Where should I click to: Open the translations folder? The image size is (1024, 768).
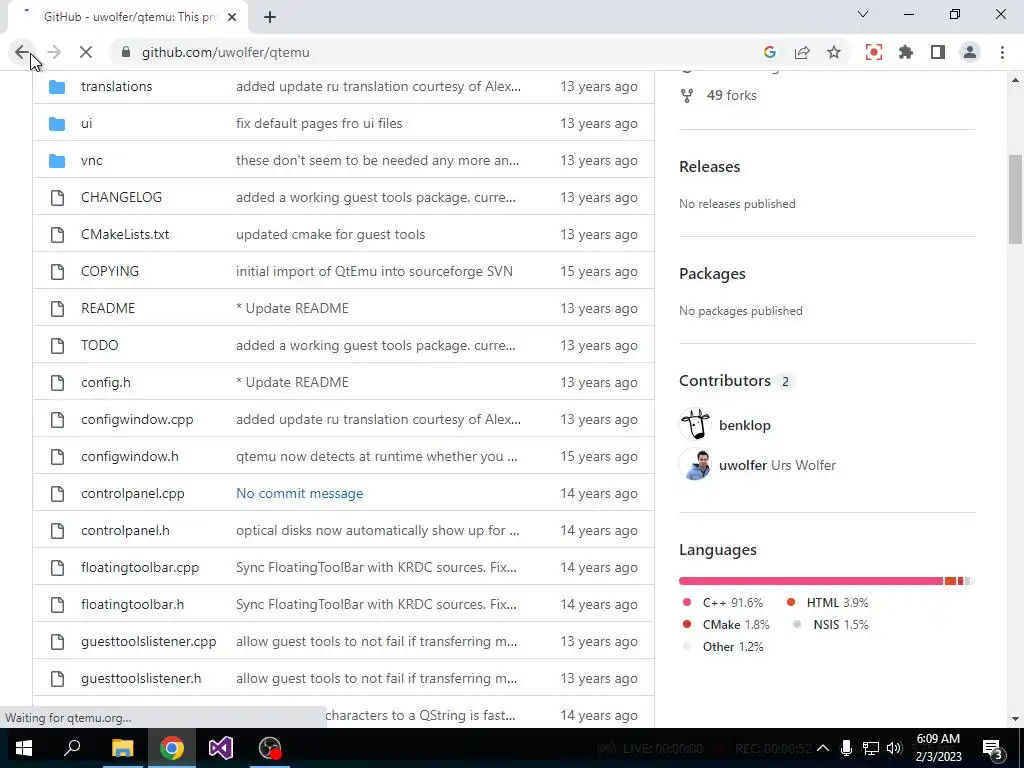116,86
